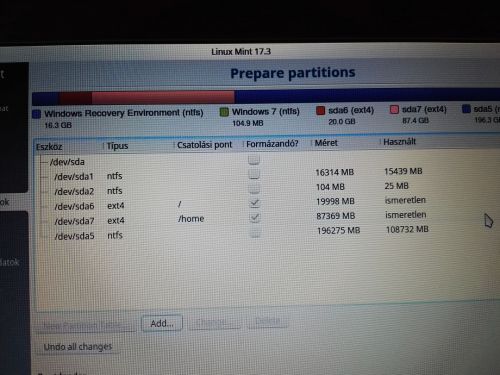
Task: Click the New partition table button
Action: (x=86, y=325)
